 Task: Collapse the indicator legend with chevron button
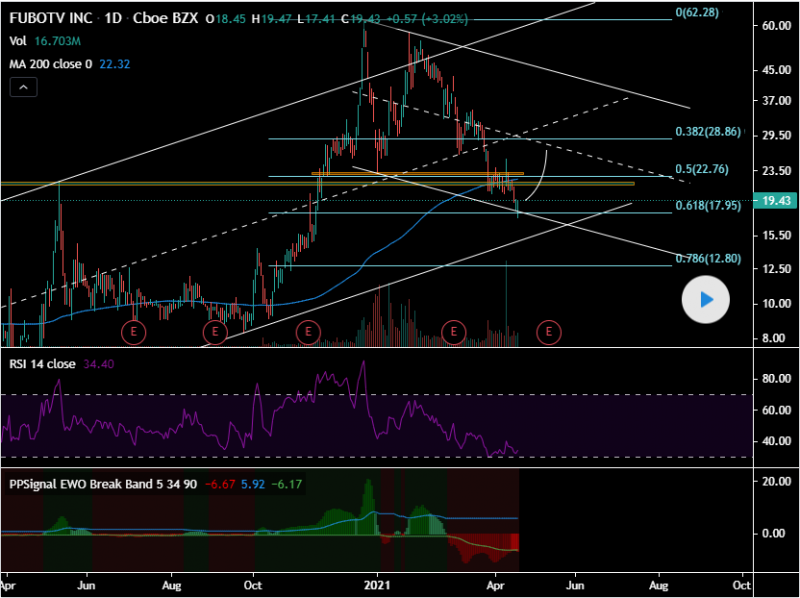click(x=22, y=88)
